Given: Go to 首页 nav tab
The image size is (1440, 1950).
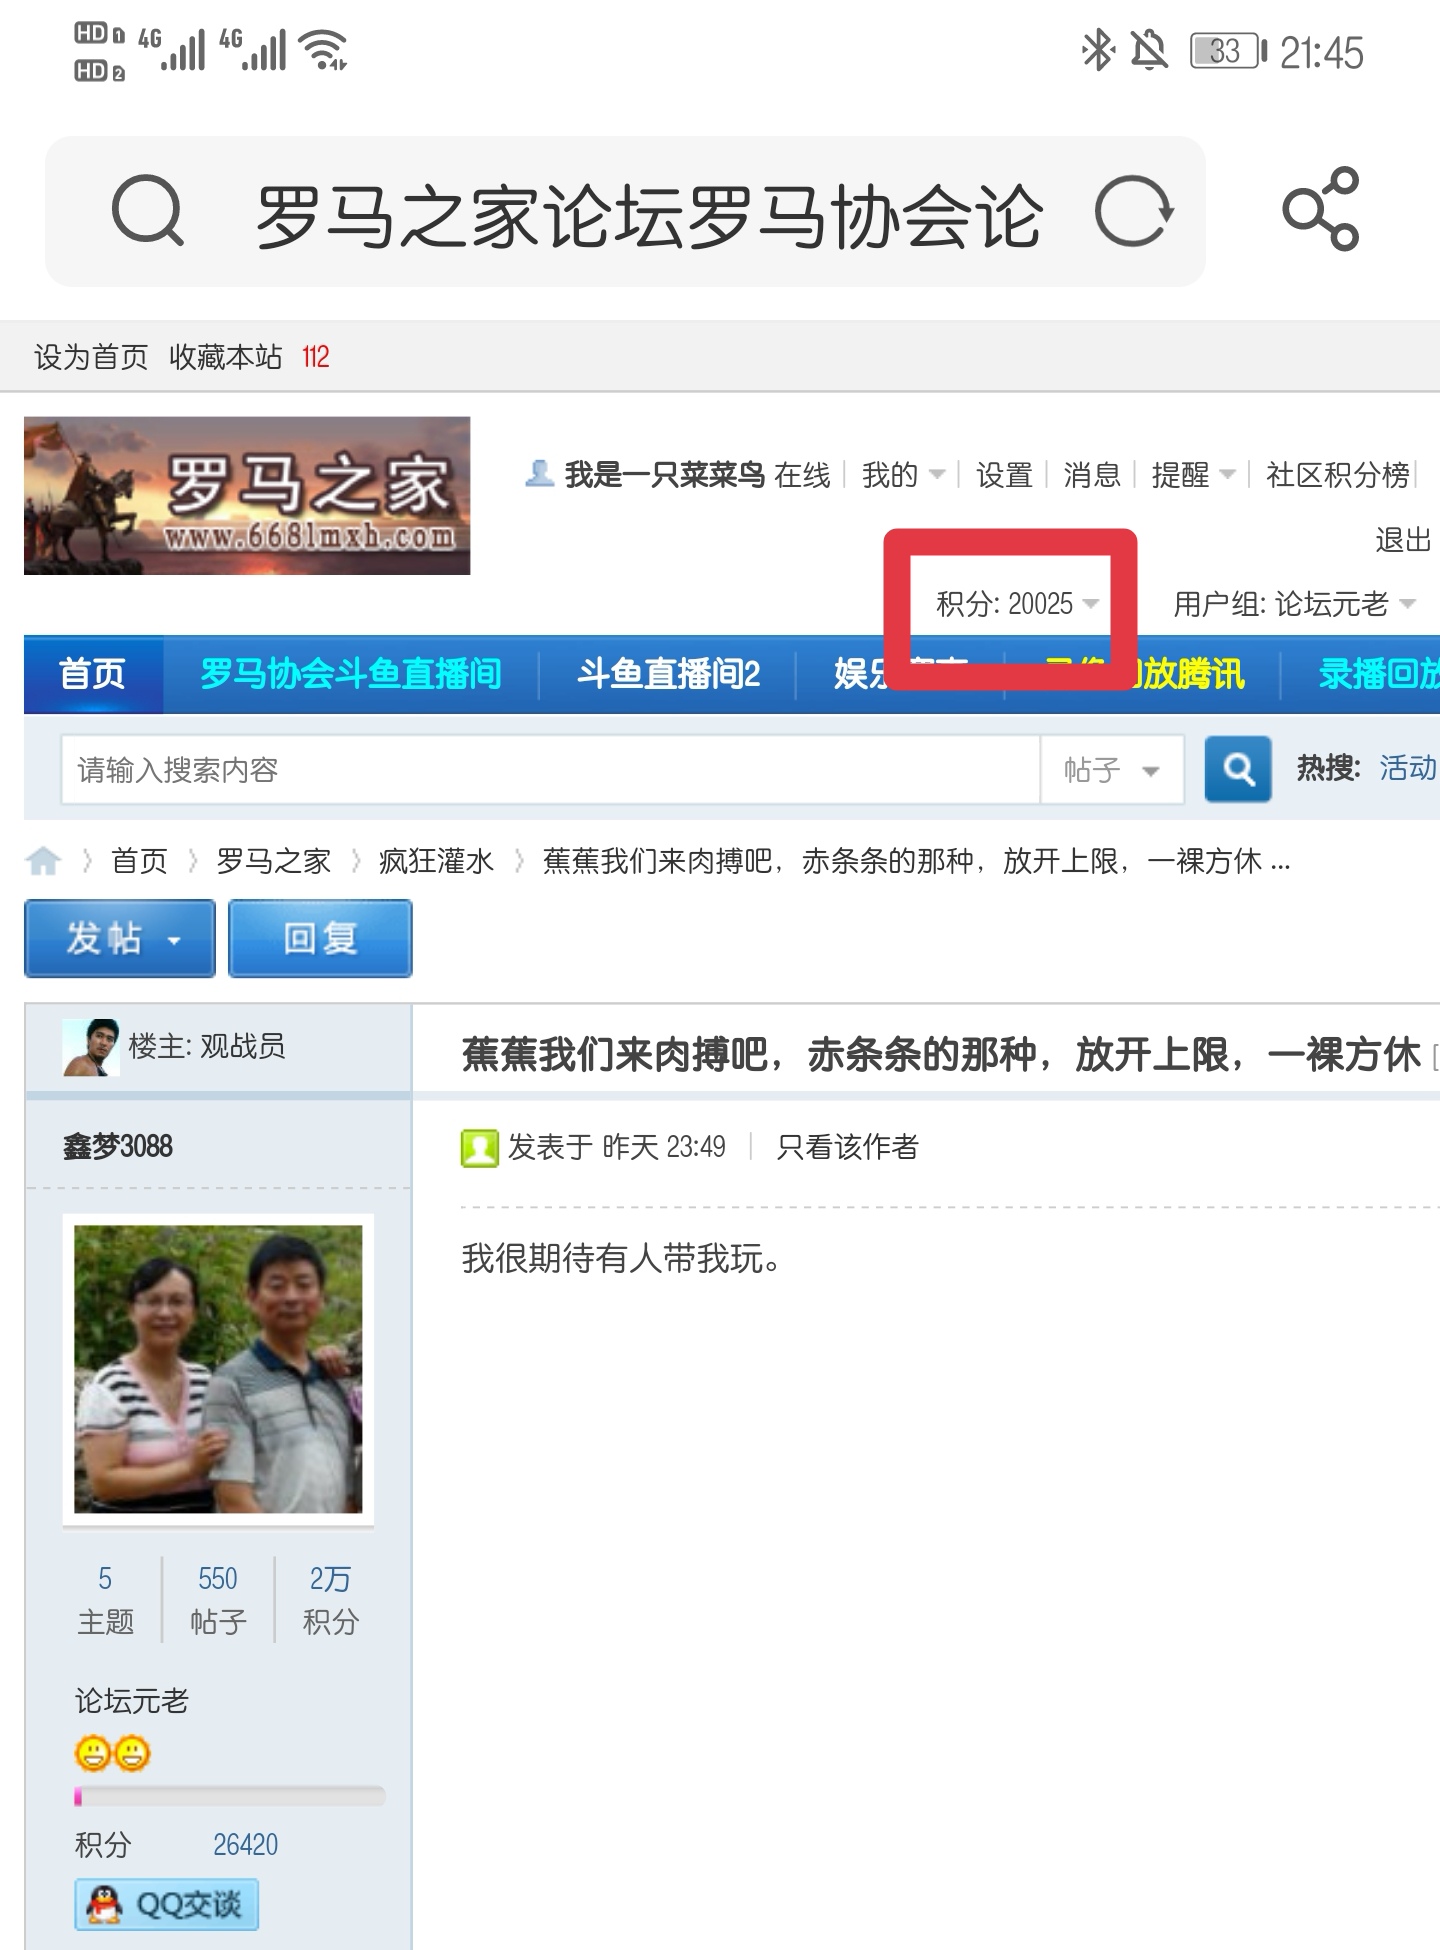Looking at the screenshot, I should (93, 674).
